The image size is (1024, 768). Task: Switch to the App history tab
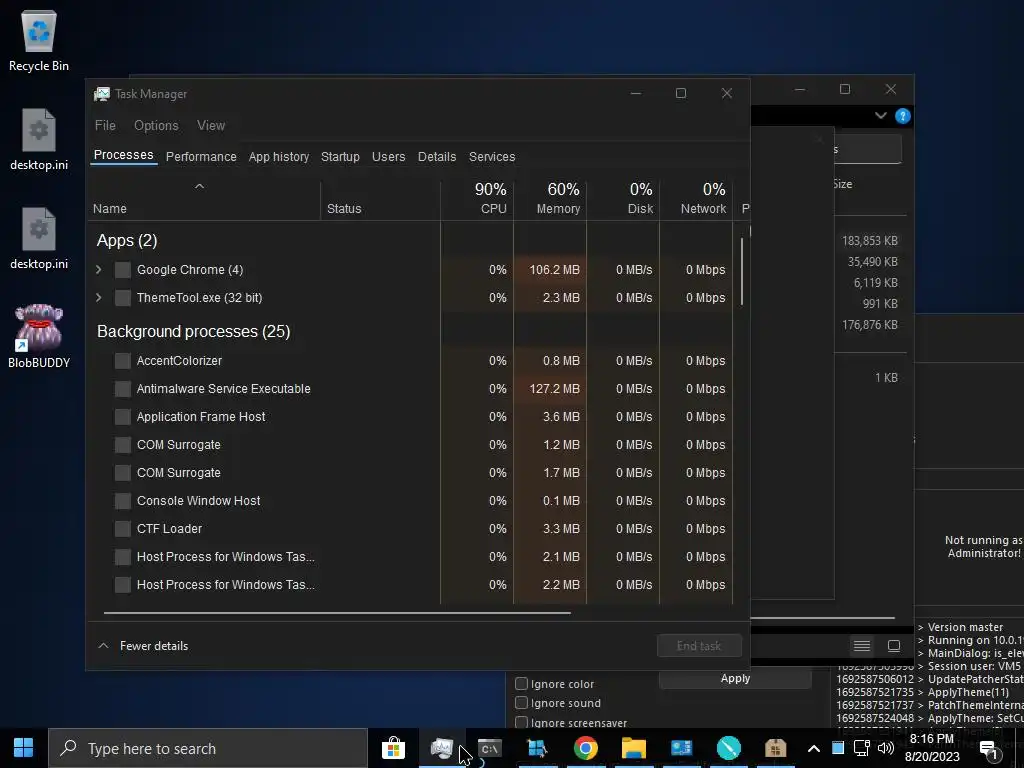point(279,157)
